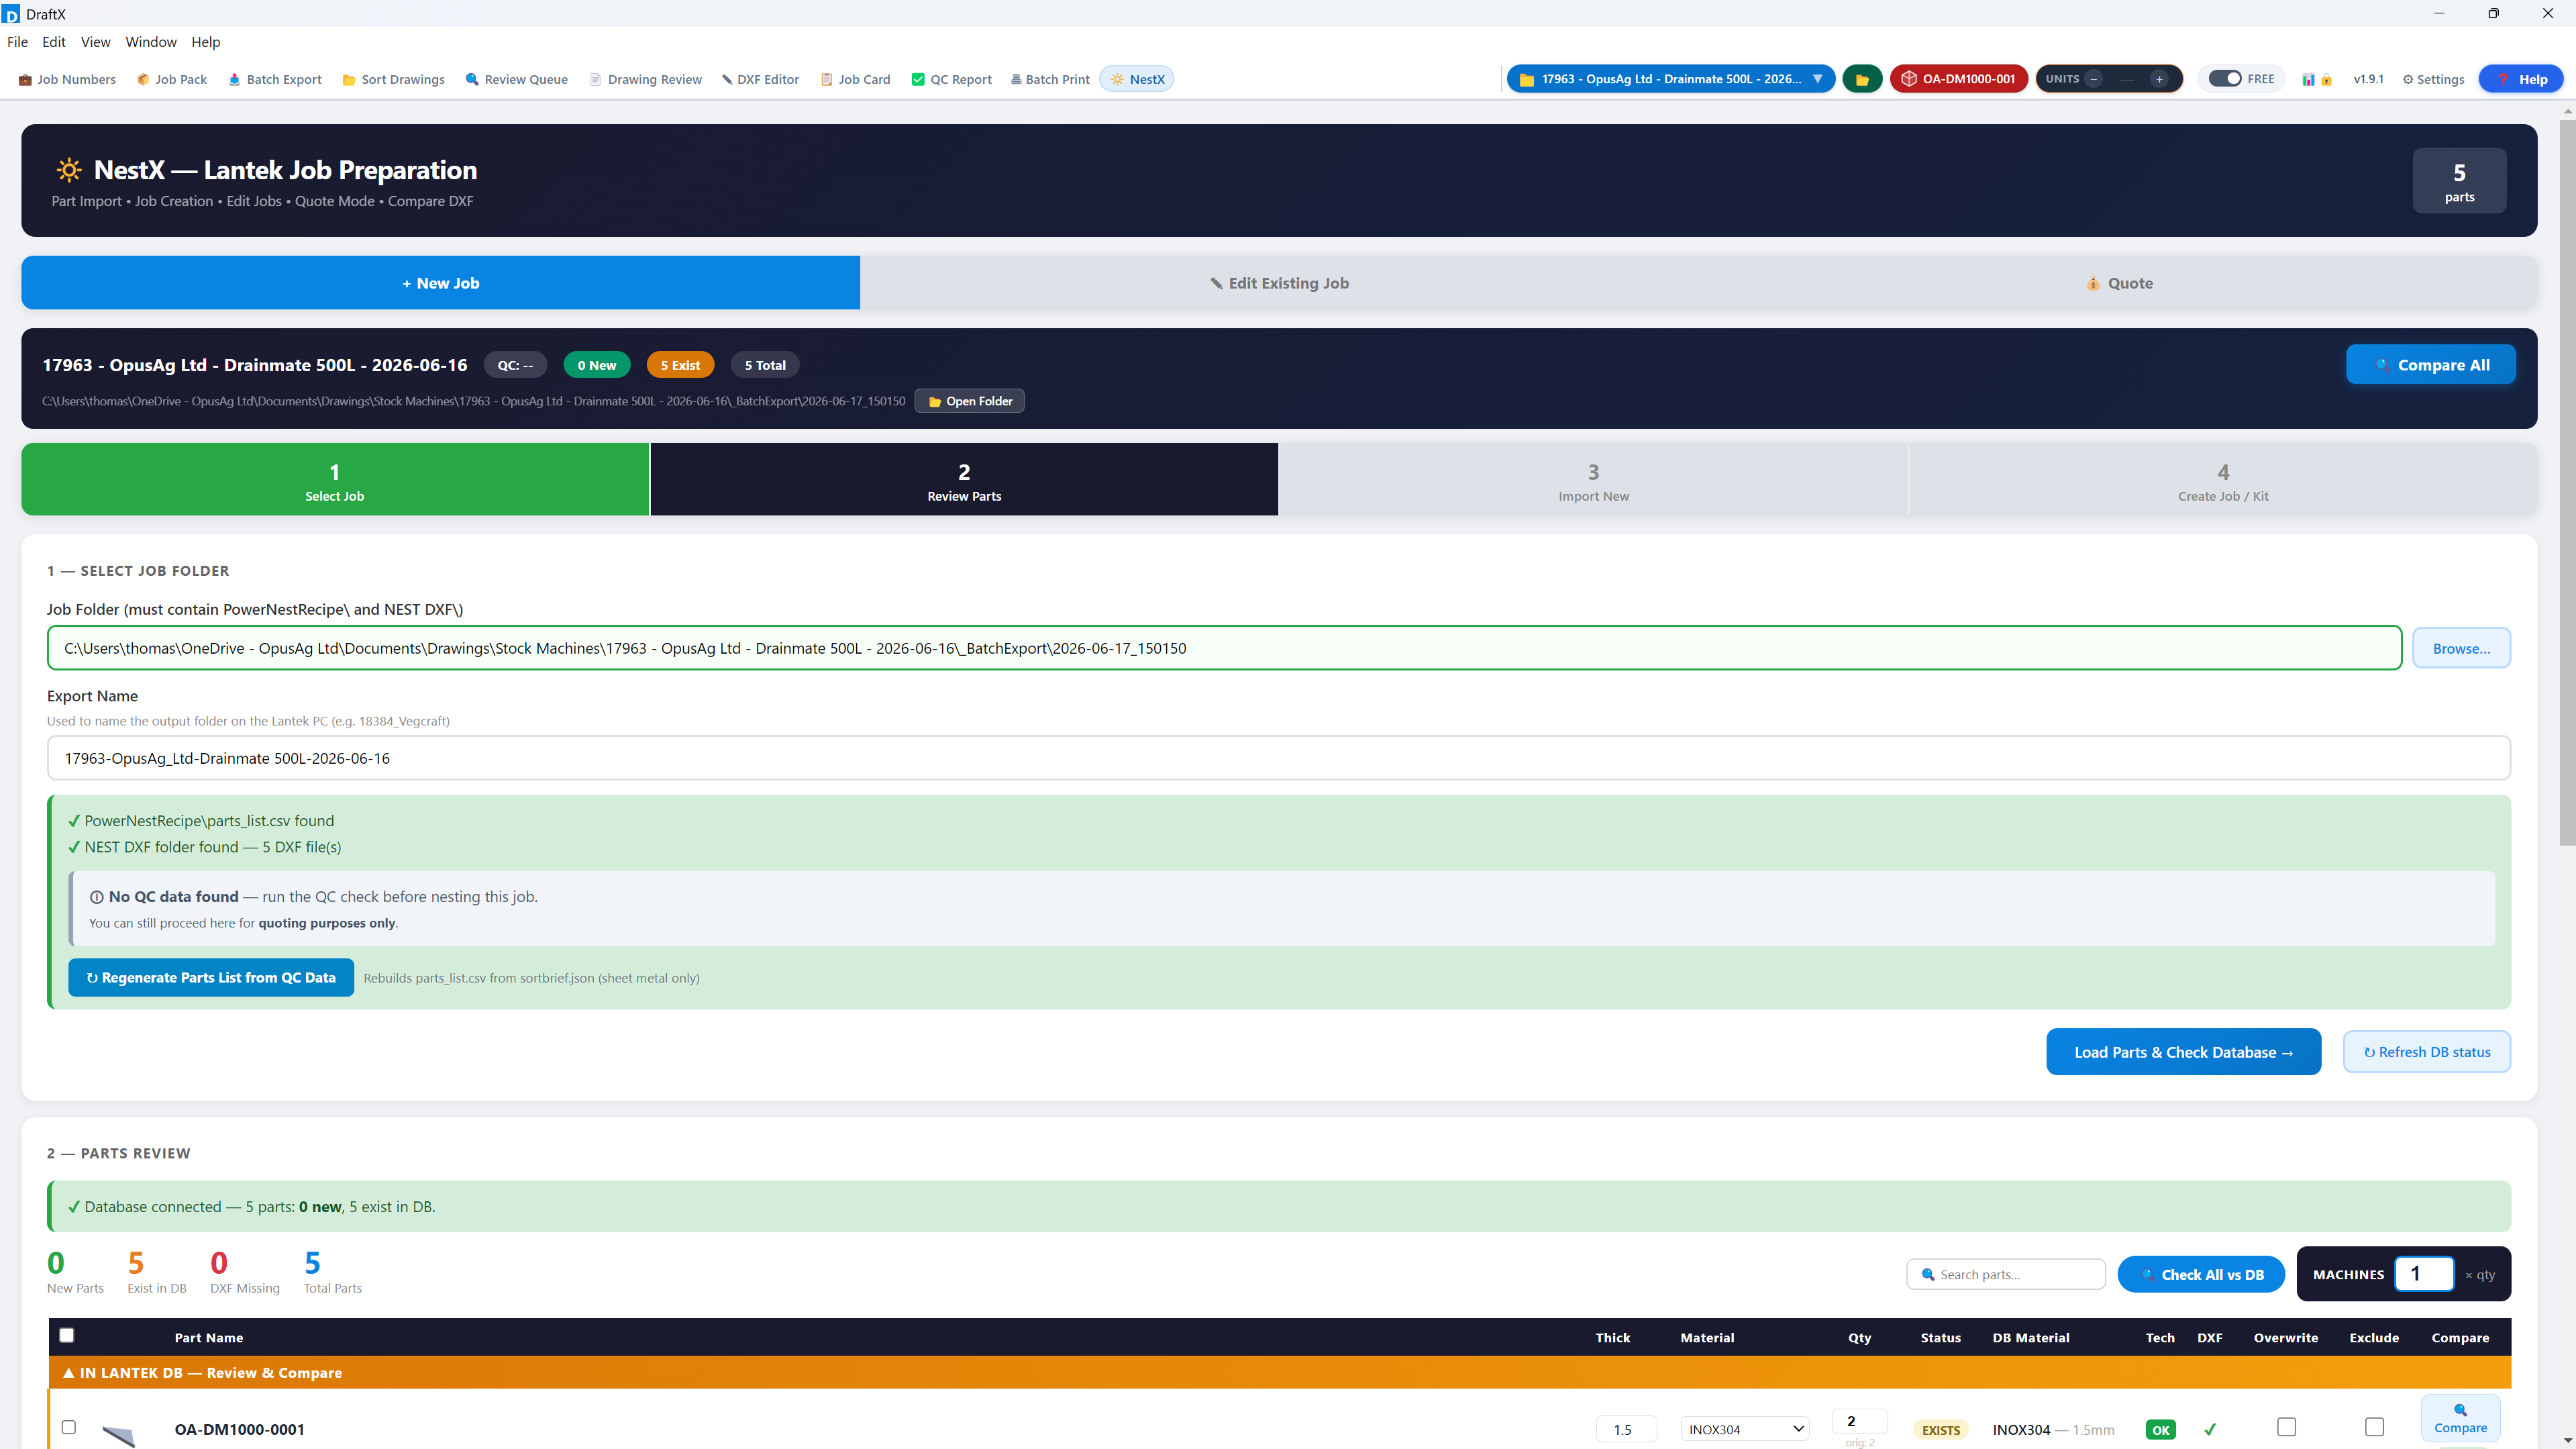2576x1449 pixels.
Task: Open Settings gear
Action: (x=2433, y=79)
